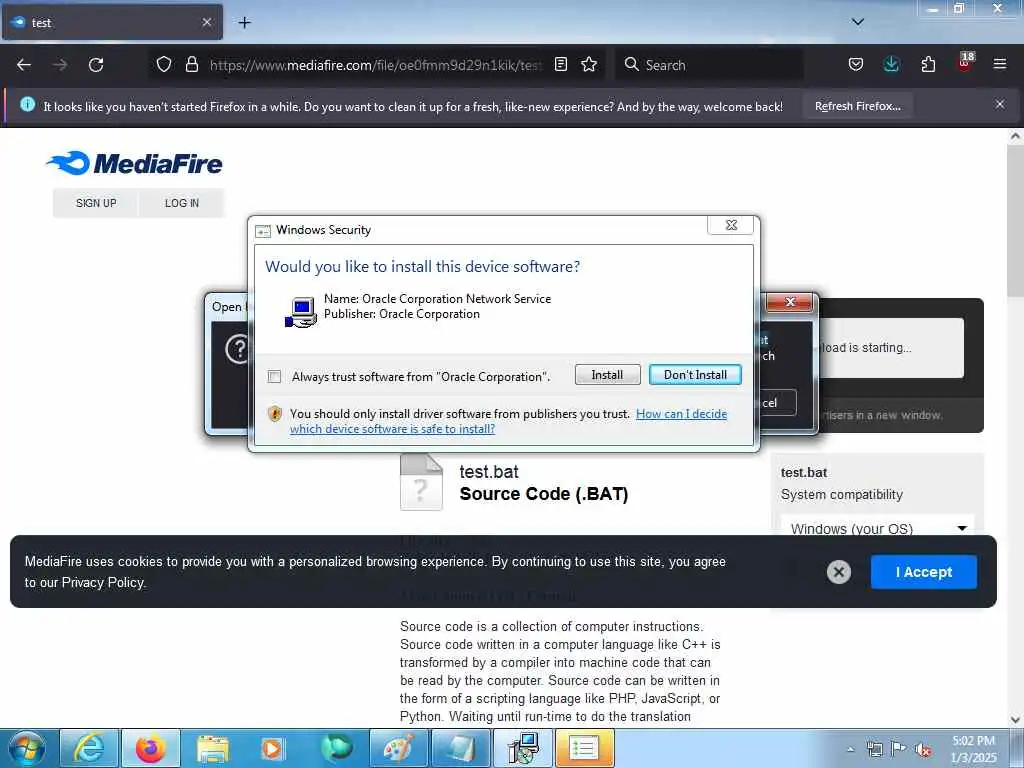Dismiss the cookie banner with the X
Viewport: 1024px width, 768px height.
[x=839, y=573]
